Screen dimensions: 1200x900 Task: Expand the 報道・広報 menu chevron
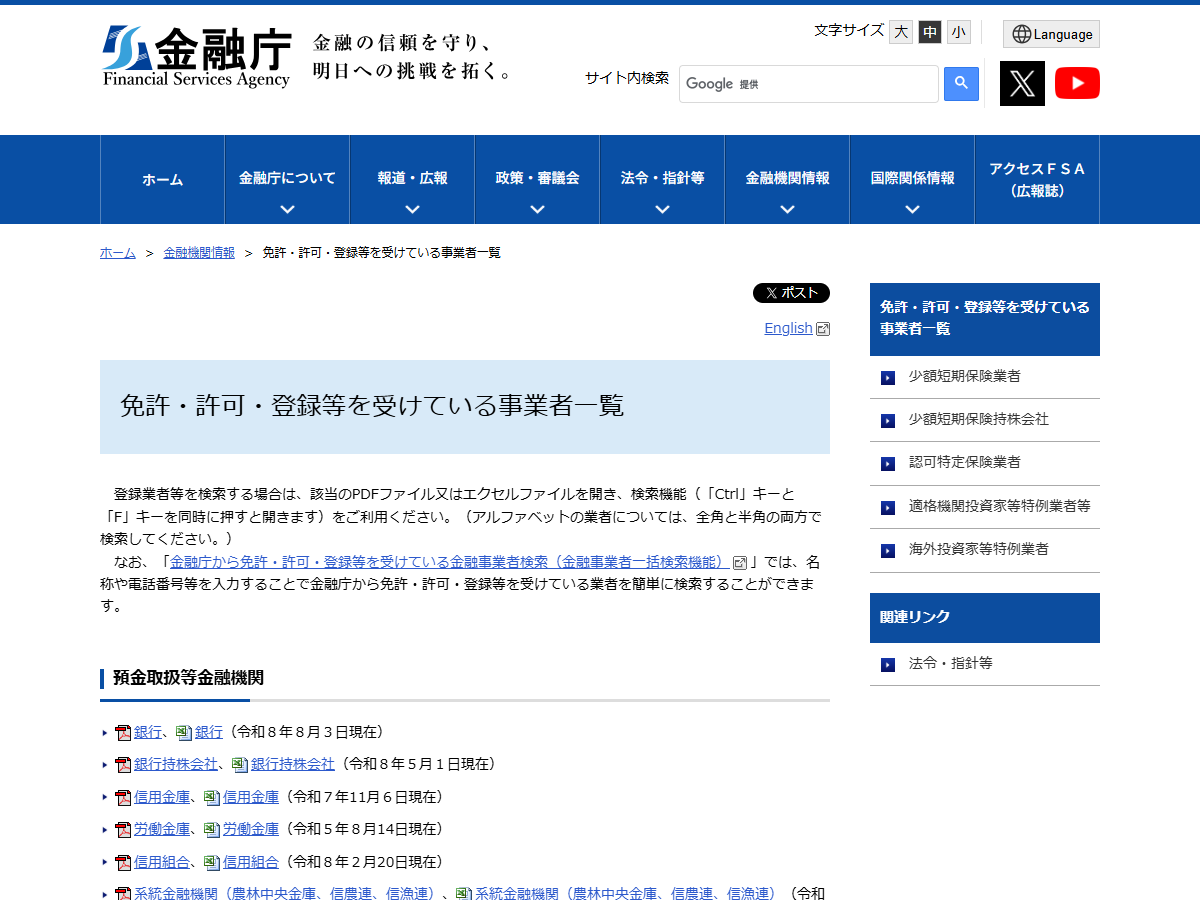click(412, 209)
